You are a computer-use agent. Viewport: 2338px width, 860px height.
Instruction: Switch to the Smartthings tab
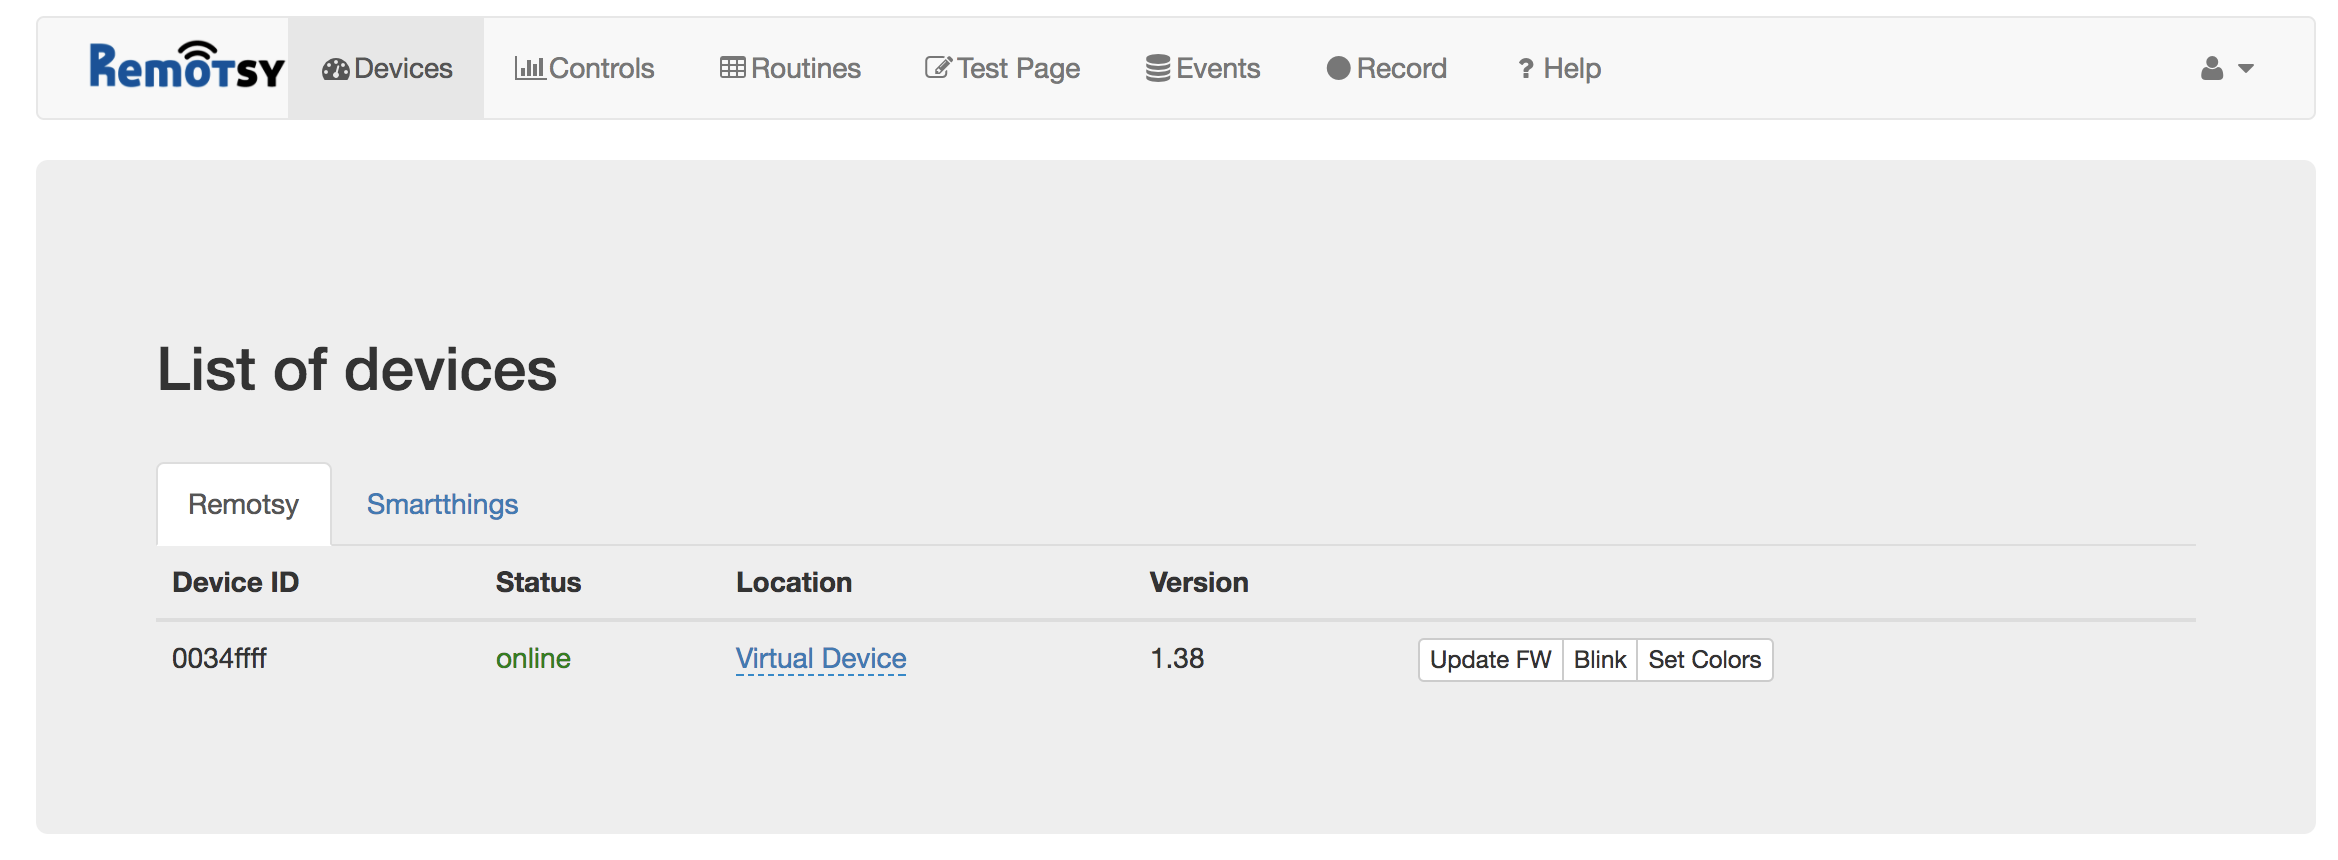pyautogui.click(x=442, y=504)
